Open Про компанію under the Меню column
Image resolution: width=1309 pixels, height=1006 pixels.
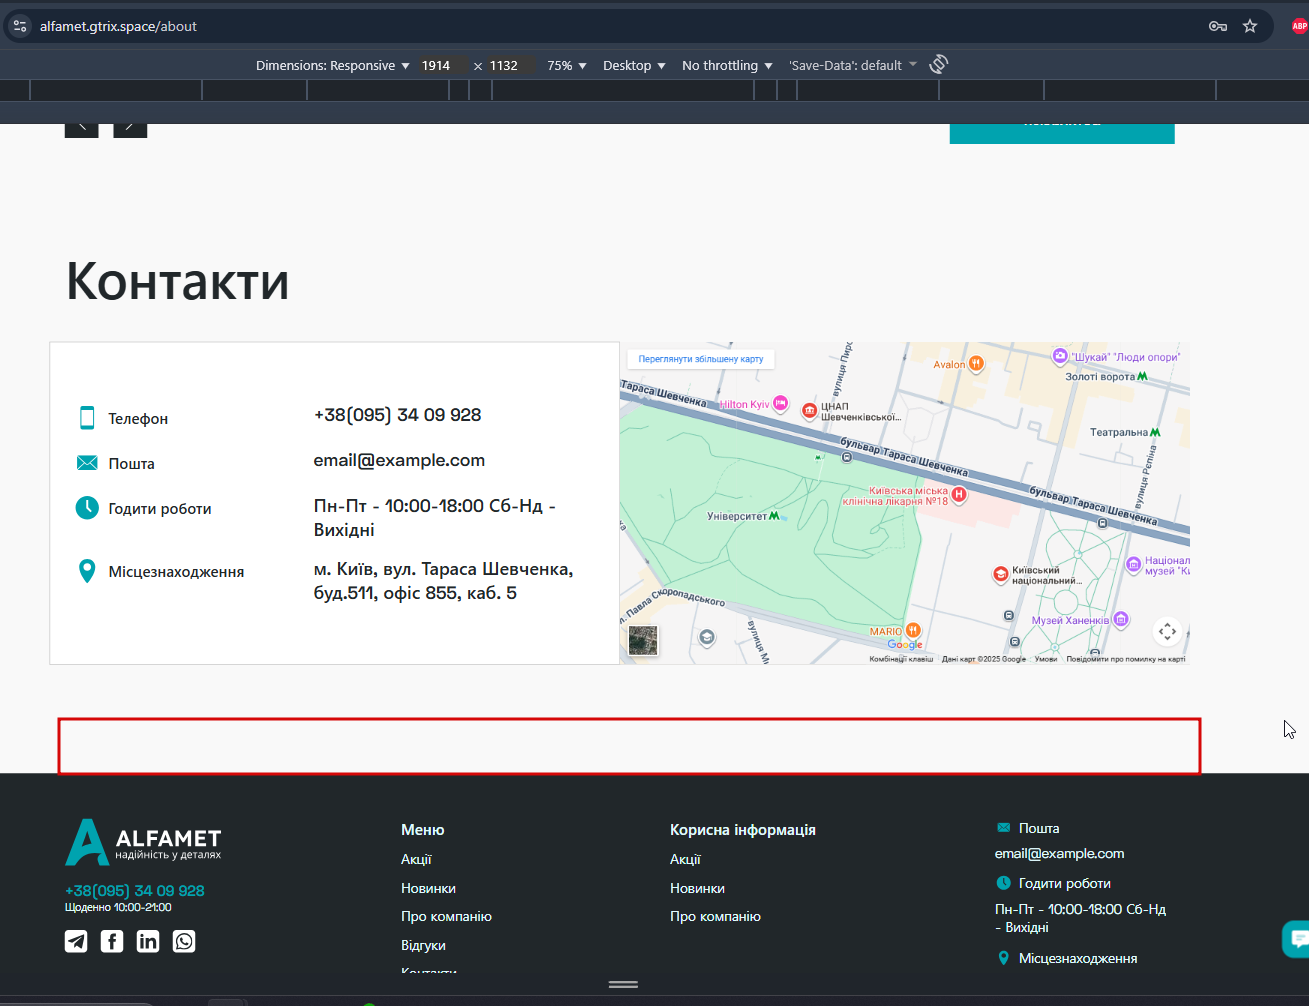(446, 917)
